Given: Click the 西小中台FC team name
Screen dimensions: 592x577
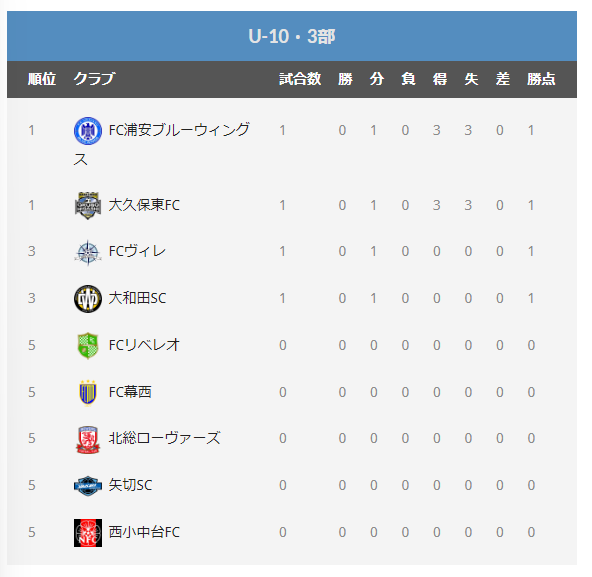Looking at the screenshot, I should [144, 532].
